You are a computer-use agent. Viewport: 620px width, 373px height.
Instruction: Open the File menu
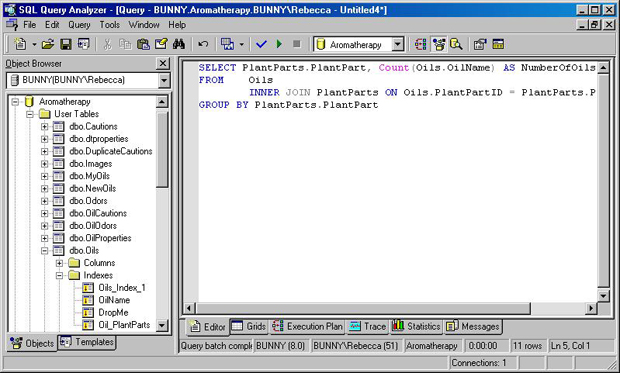click(29, 25)
